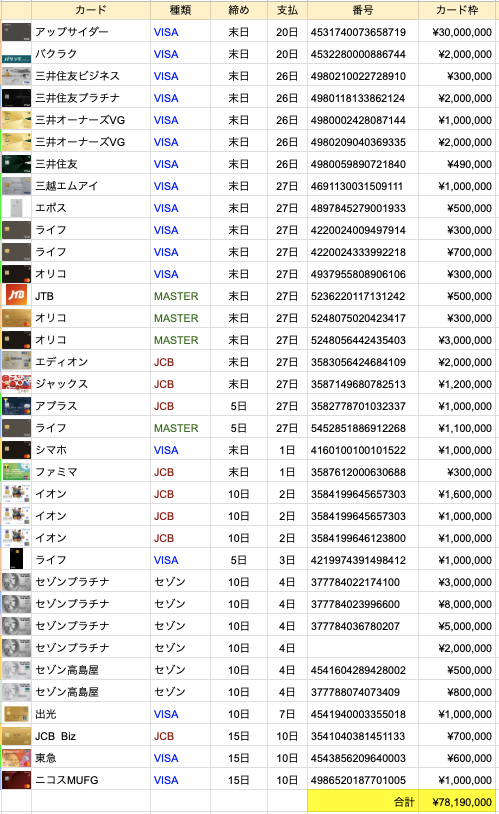Image resolution: width=499 pixels, height=814 pixels.
Task: Select the ¥30,000,000 limit cell
Action: pyautogui.click(x=457, y=32)
